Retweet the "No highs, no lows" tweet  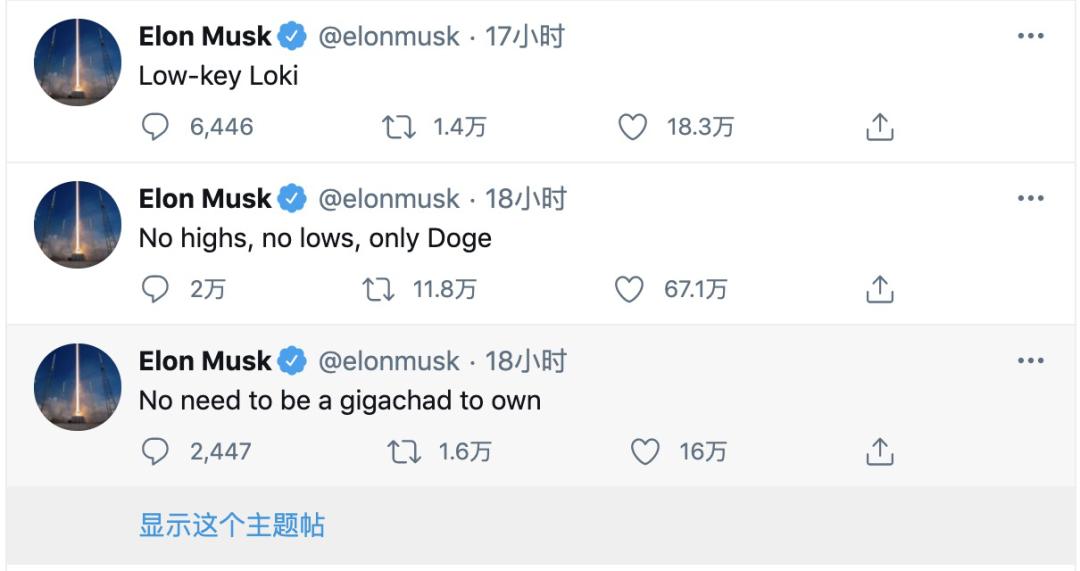(x=379, y=290)
